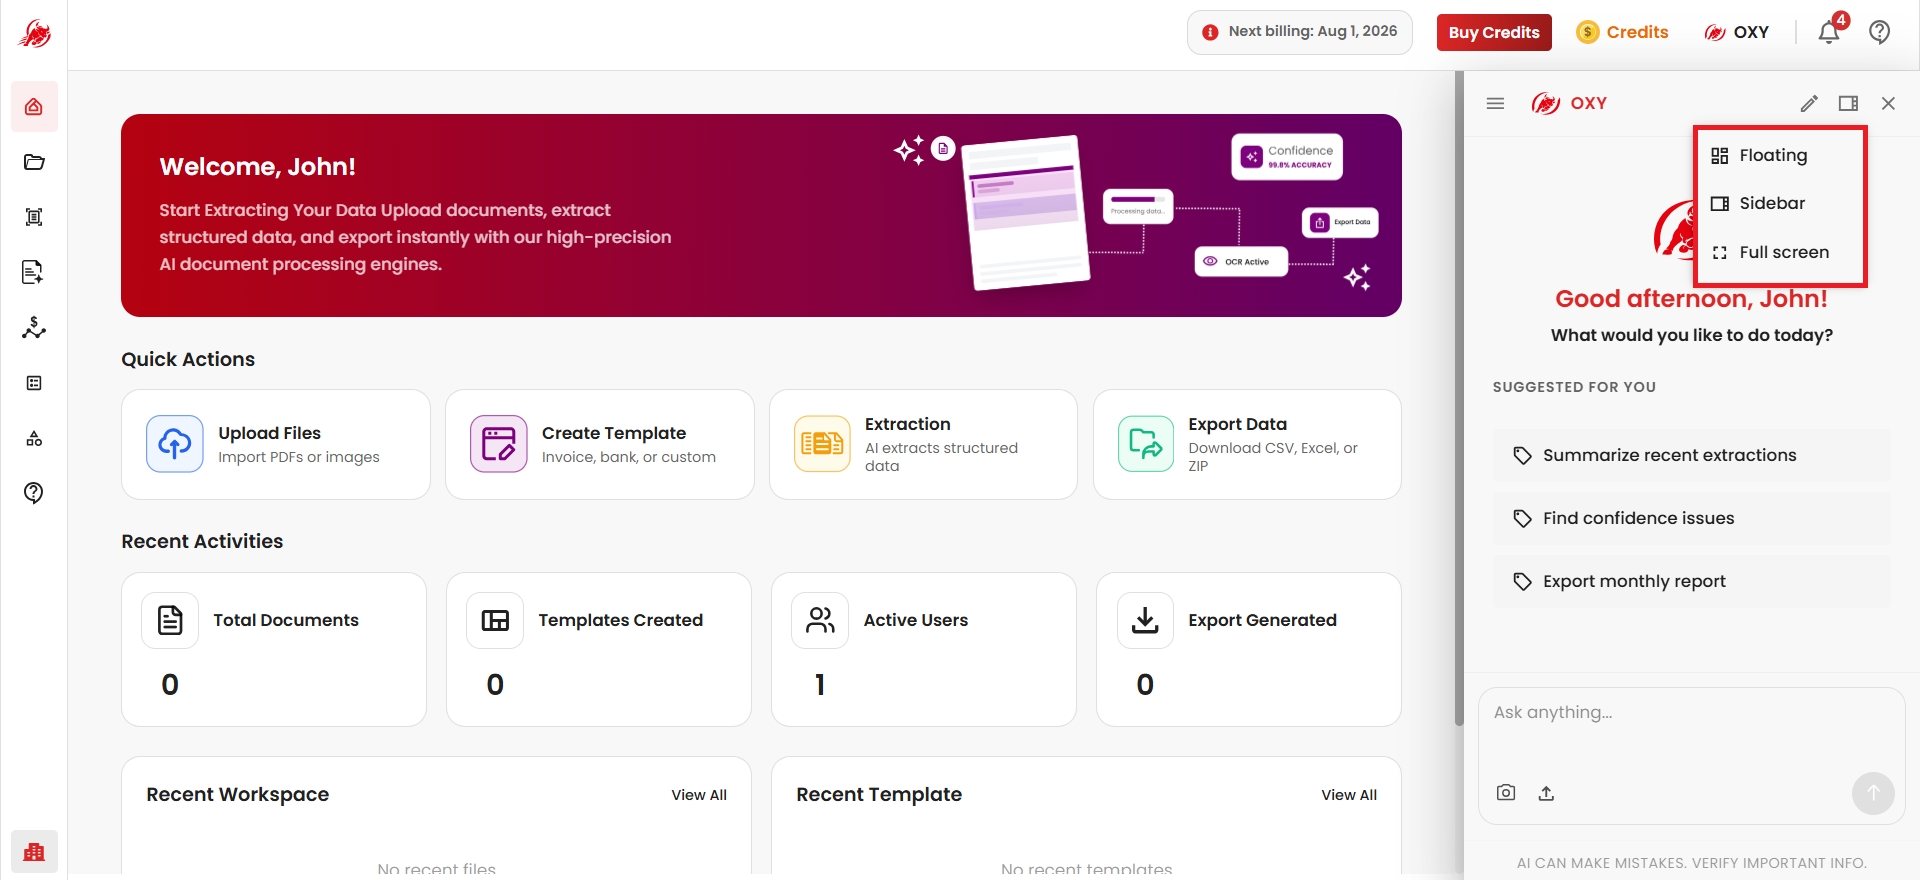Click the organization building icon at sidebar bottom
The image size is (1920, 880).
pyautogui.click(x=34, y=852)
